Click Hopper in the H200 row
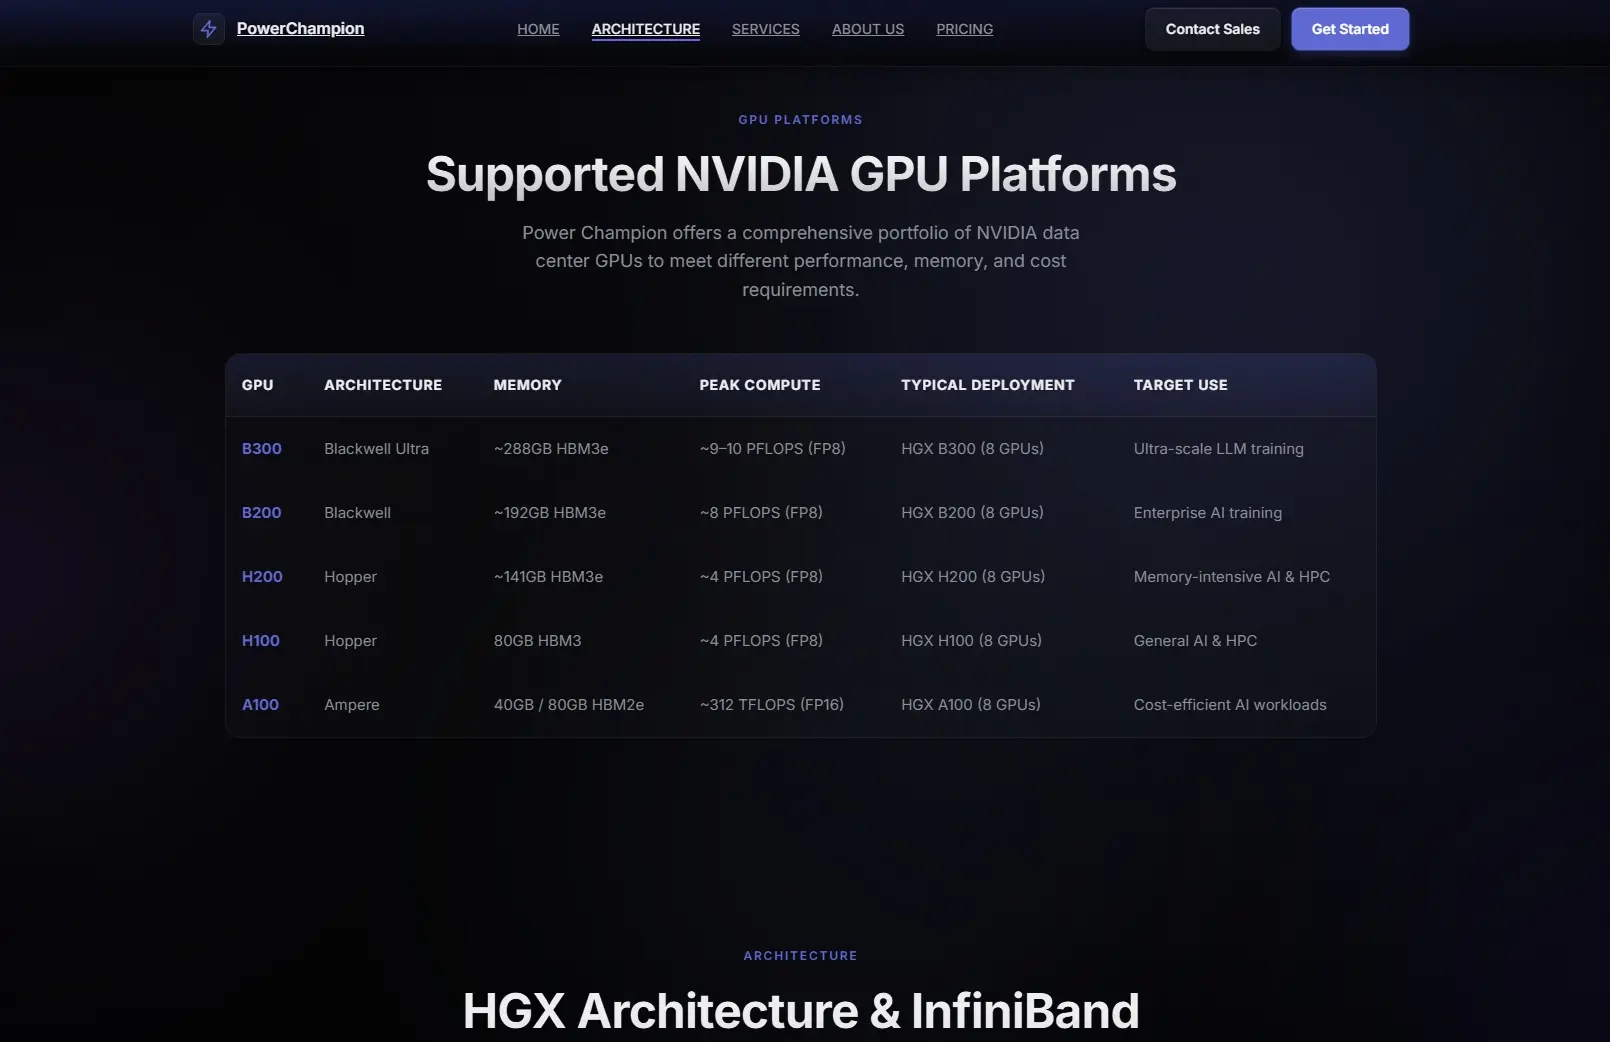Screen dimensions: 1610x1042 [x=350, y=577]
